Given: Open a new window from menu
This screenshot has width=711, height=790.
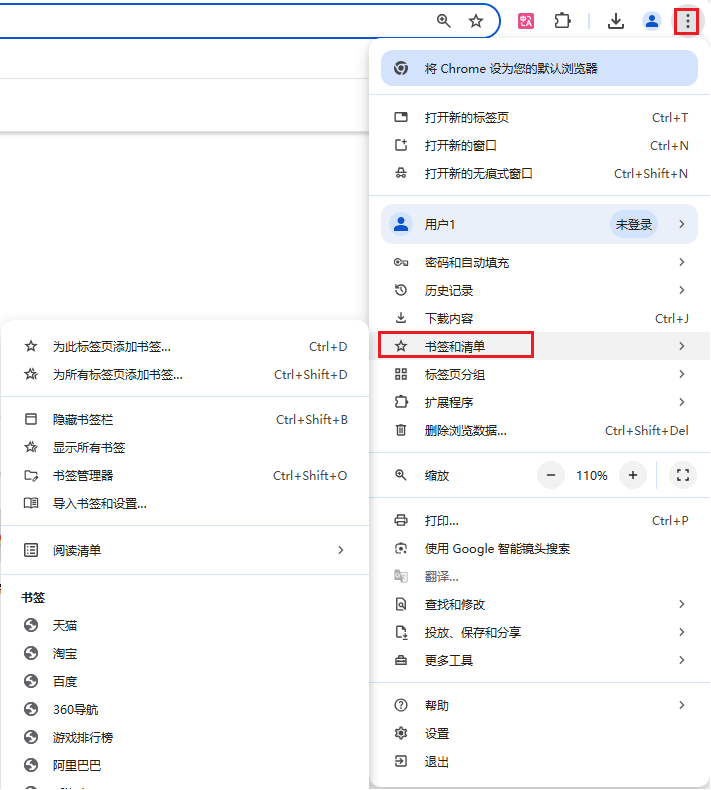Looking at the screenshot, I should (539, 146).
